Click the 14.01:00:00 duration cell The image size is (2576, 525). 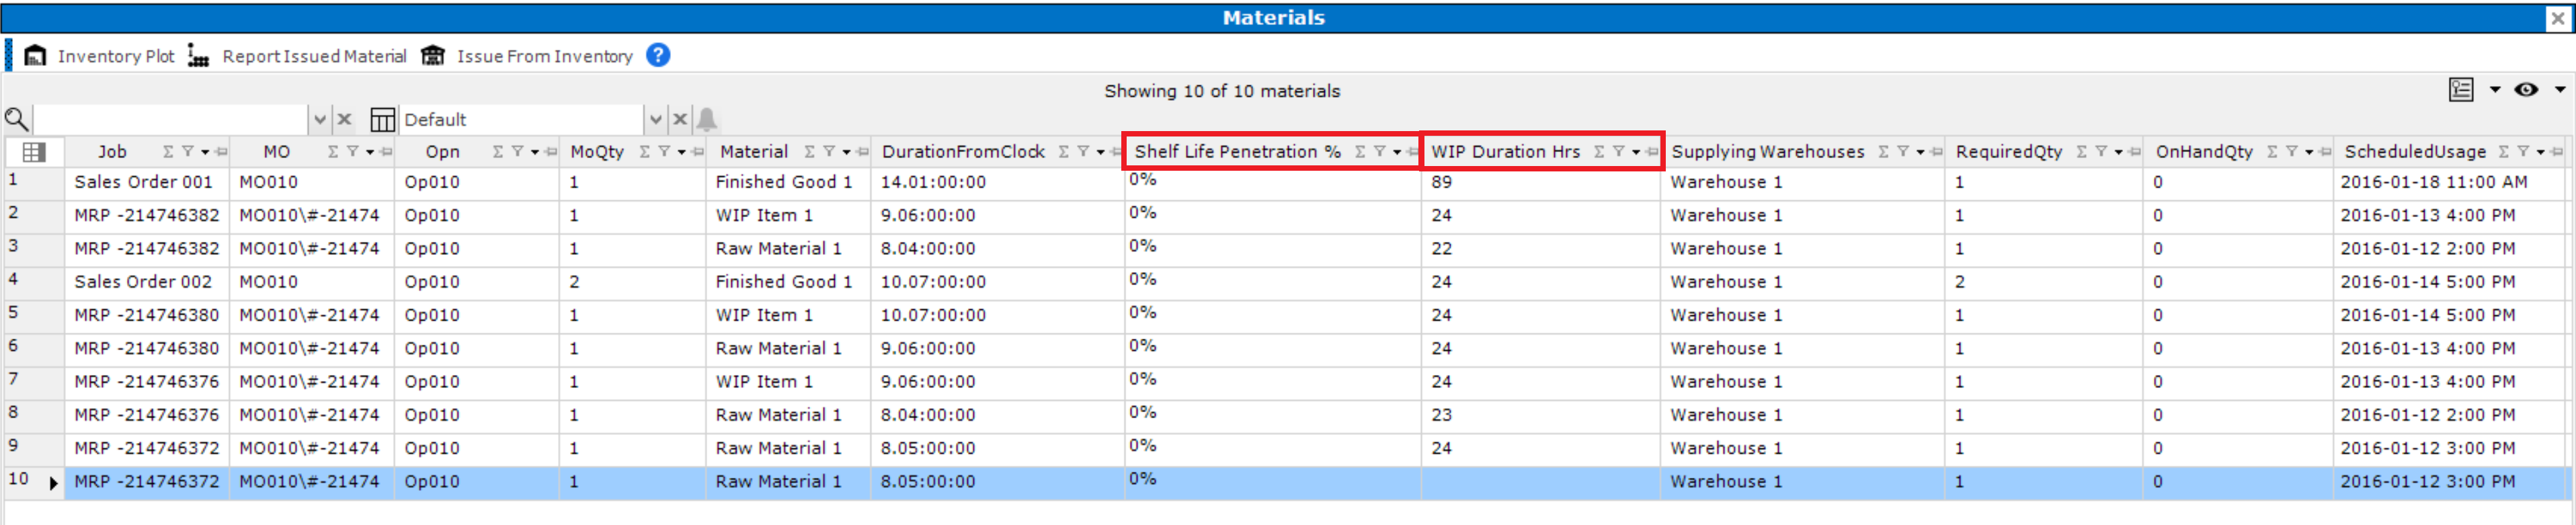(x=997, y=182)
